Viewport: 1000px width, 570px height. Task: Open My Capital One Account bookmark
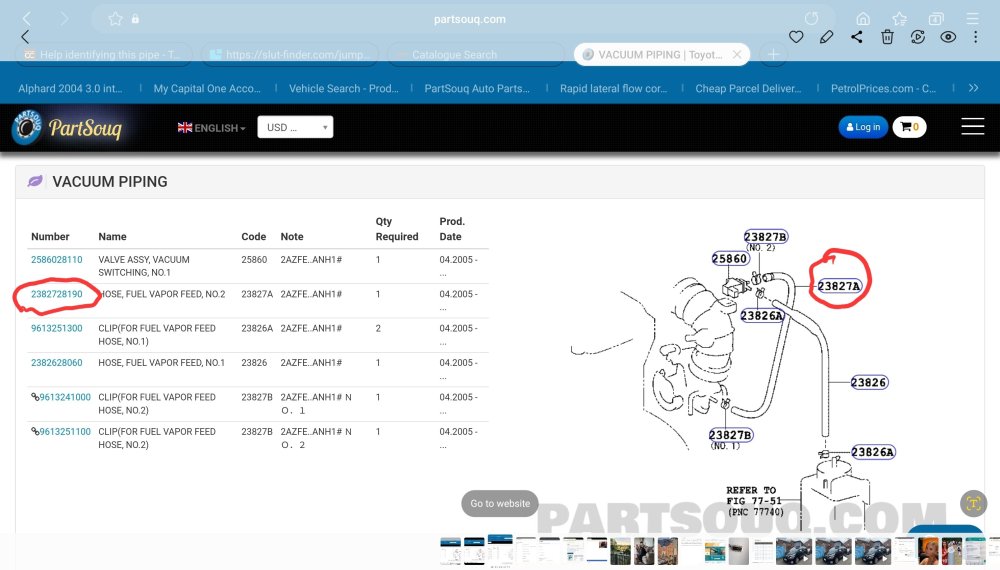[x=207, y=89]
